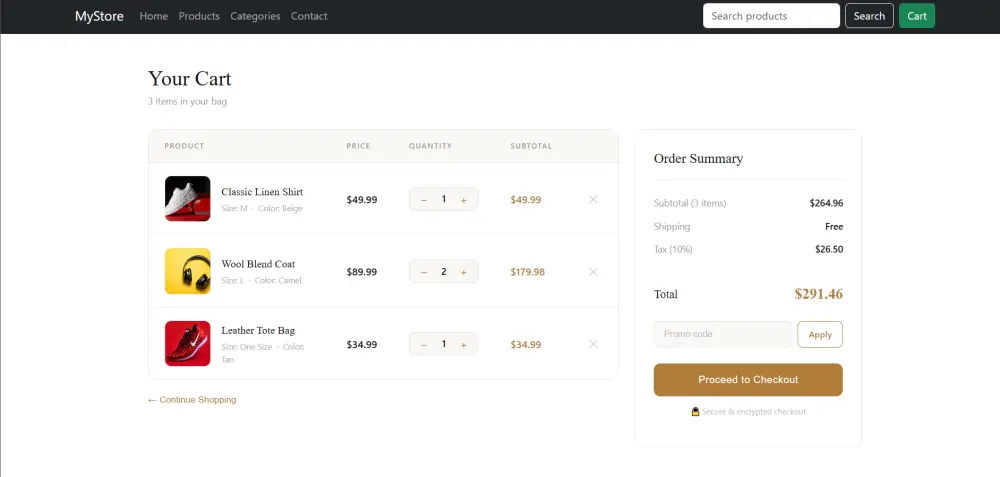Increase Classic Linen Shirt quantity
This screenshot has height=477, width=1000.
coord(464,200)
